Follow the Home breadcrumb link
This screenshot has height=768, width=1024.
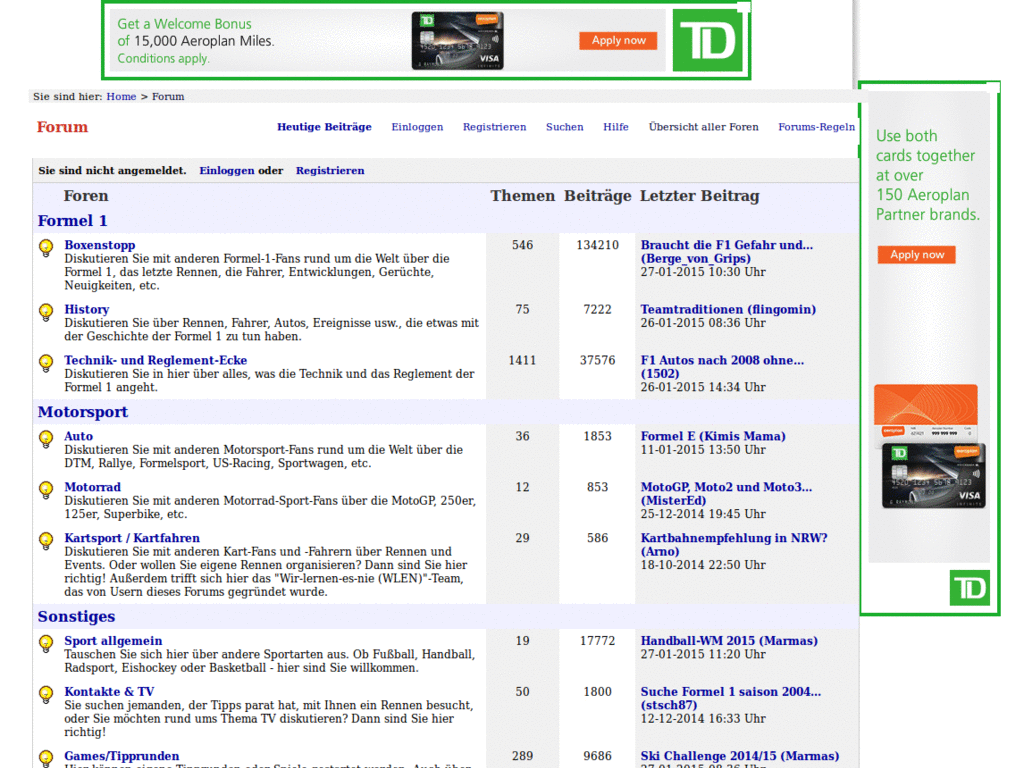coord(121,97)
